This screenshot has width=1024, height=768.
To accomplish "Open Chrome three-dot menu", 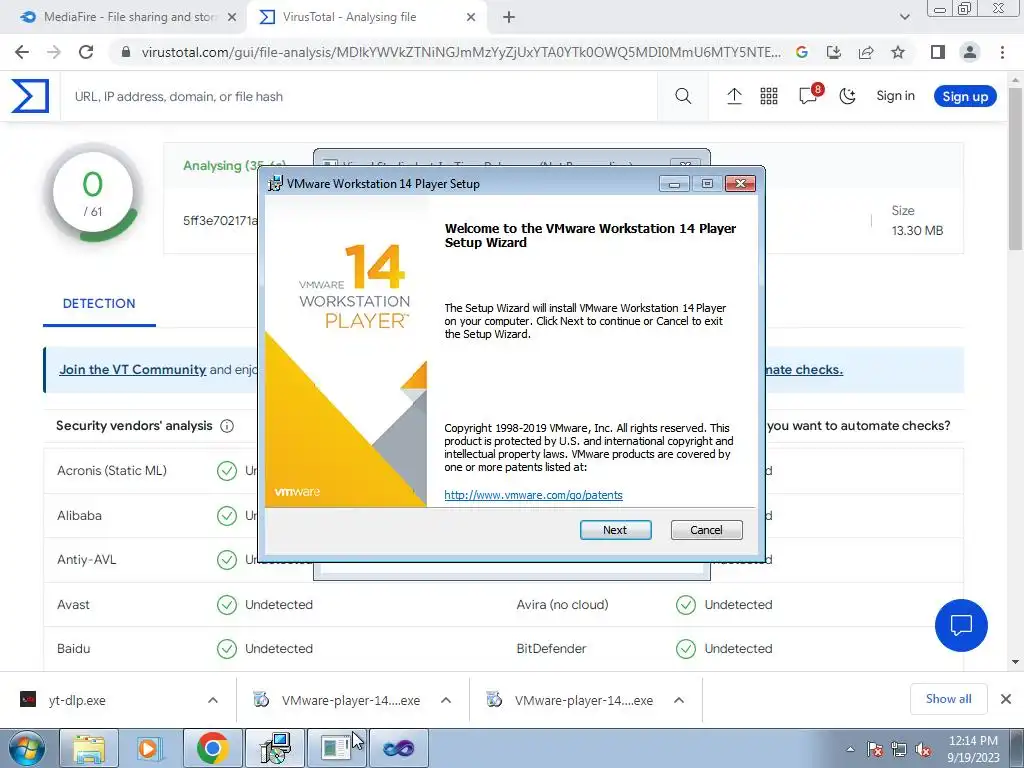I will (x=1002, y=52).
